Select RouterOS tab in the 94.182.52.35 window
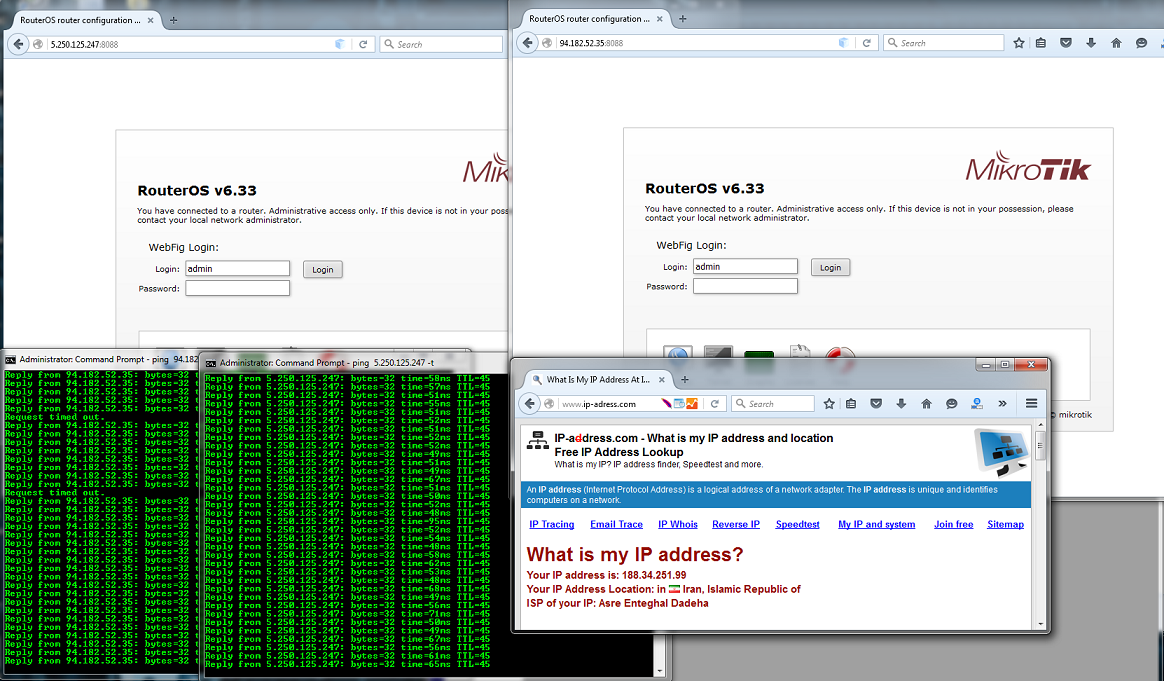This screenshot has height=681, width=1164. (x=590, y=19)
